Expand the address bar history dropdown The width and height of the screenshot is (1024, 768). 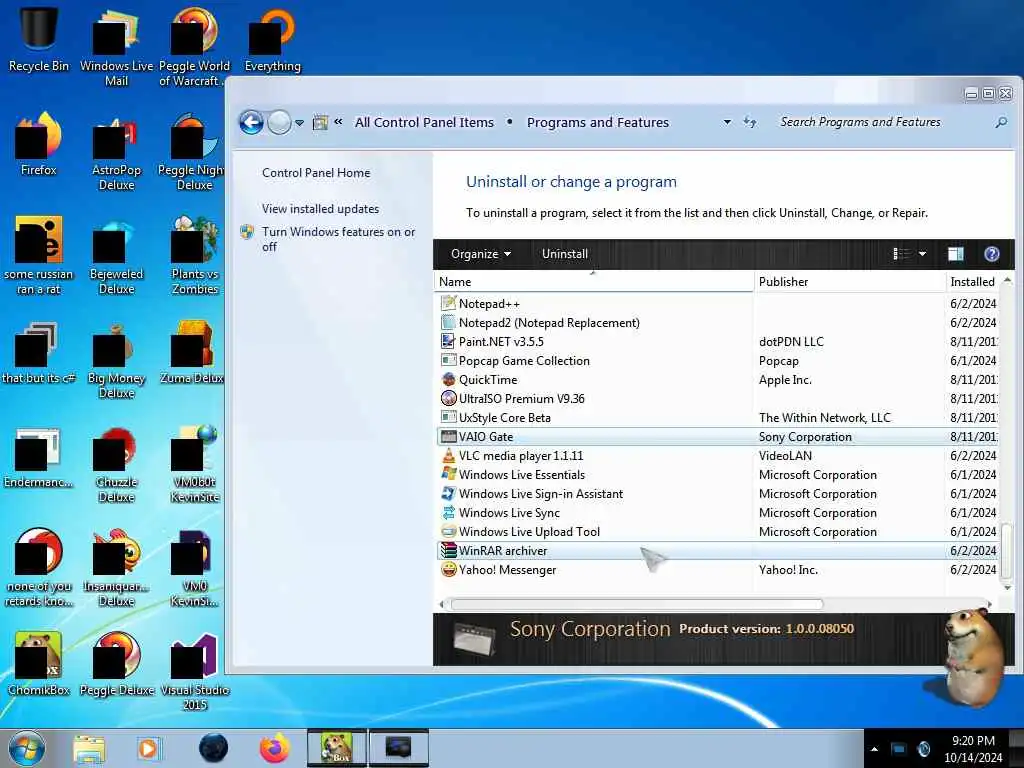[x=727, y=122]
